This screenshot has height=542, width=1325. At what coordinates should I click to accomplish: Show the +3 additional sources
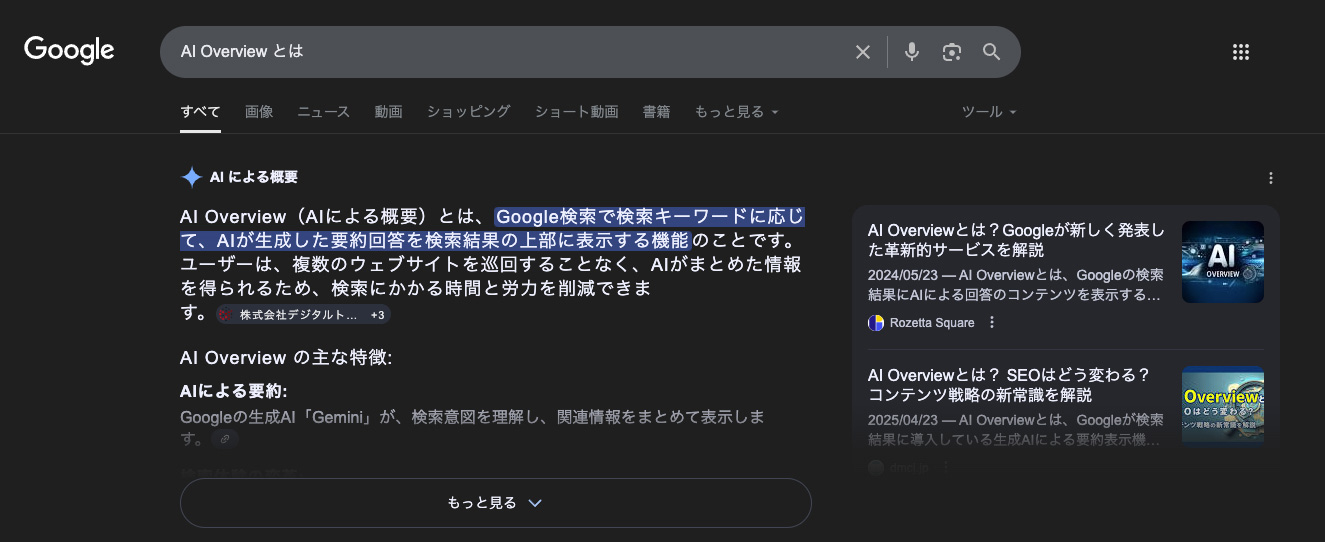377,315
